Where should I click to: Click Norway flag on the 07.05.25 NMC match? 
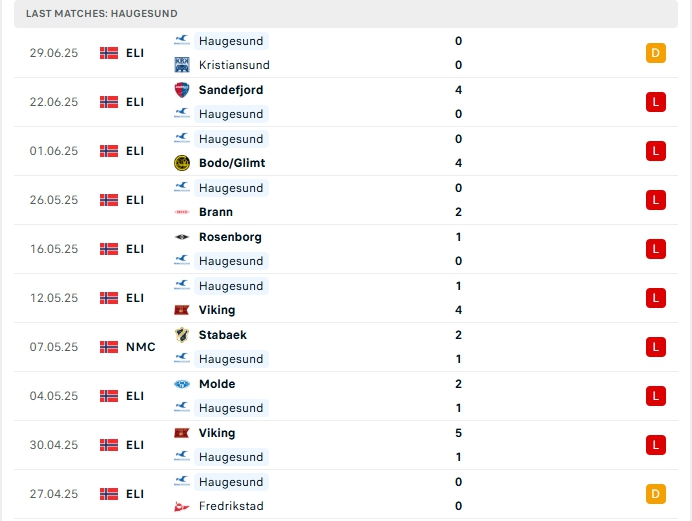coord(109,347)
